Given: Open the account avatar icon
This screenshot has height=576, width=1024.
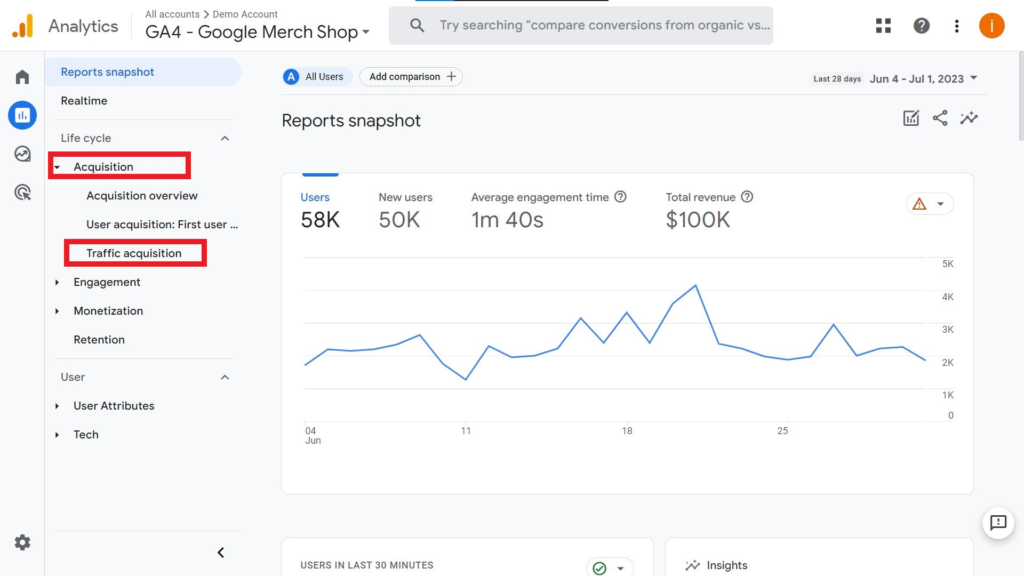Looking at the screenshot, I should pos(991,25).
